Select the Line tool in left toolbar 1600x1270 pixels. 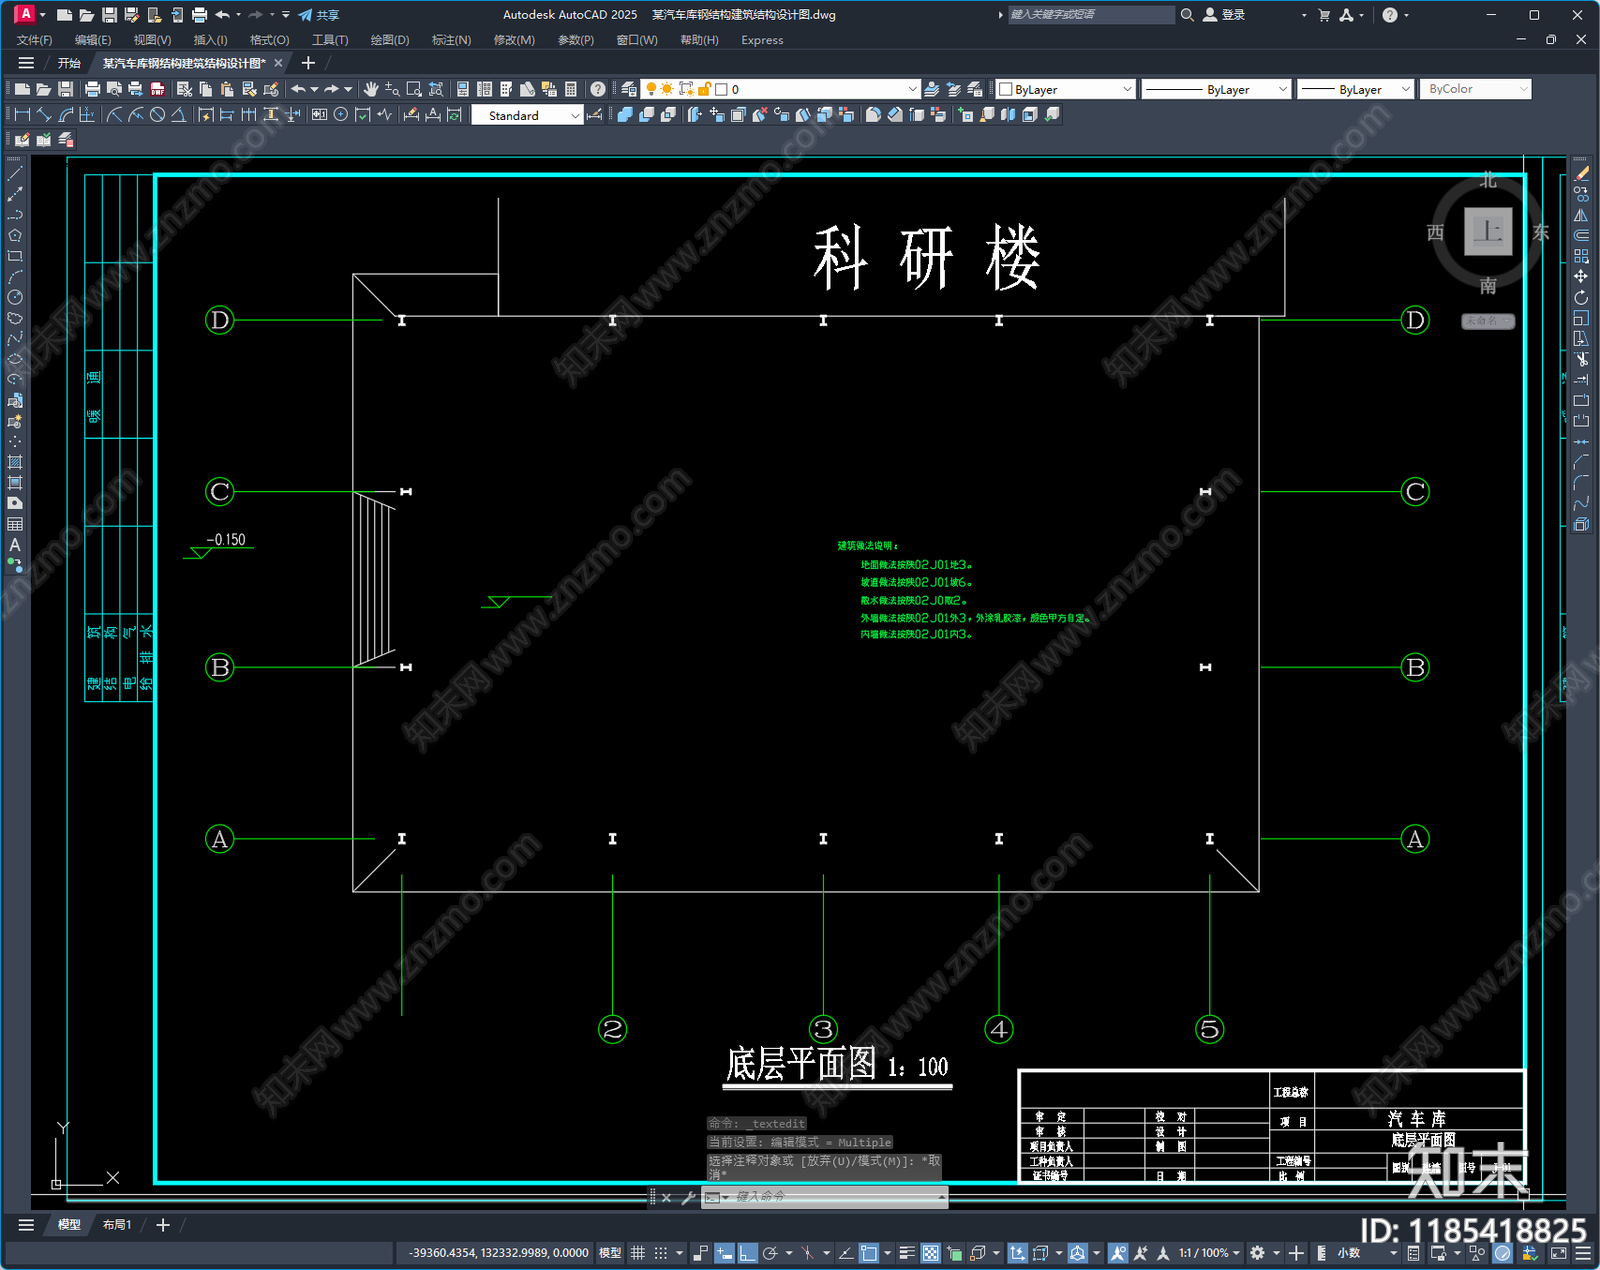(15, 174)
